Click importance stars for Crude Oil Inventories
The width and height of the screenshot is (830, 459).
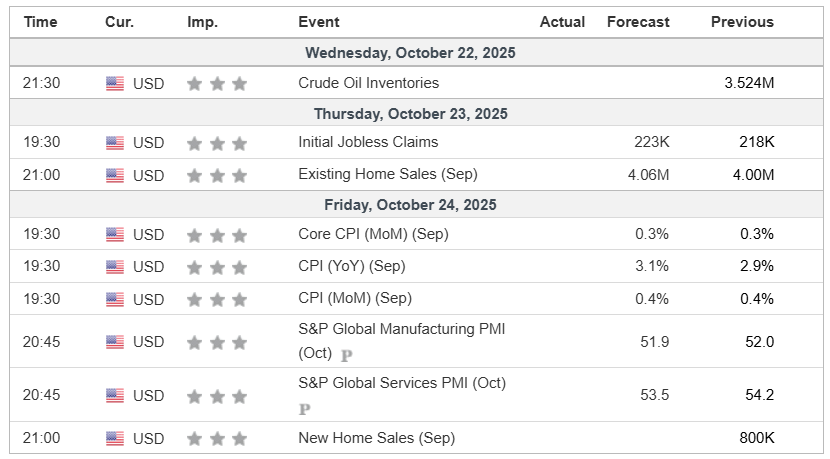217,84
